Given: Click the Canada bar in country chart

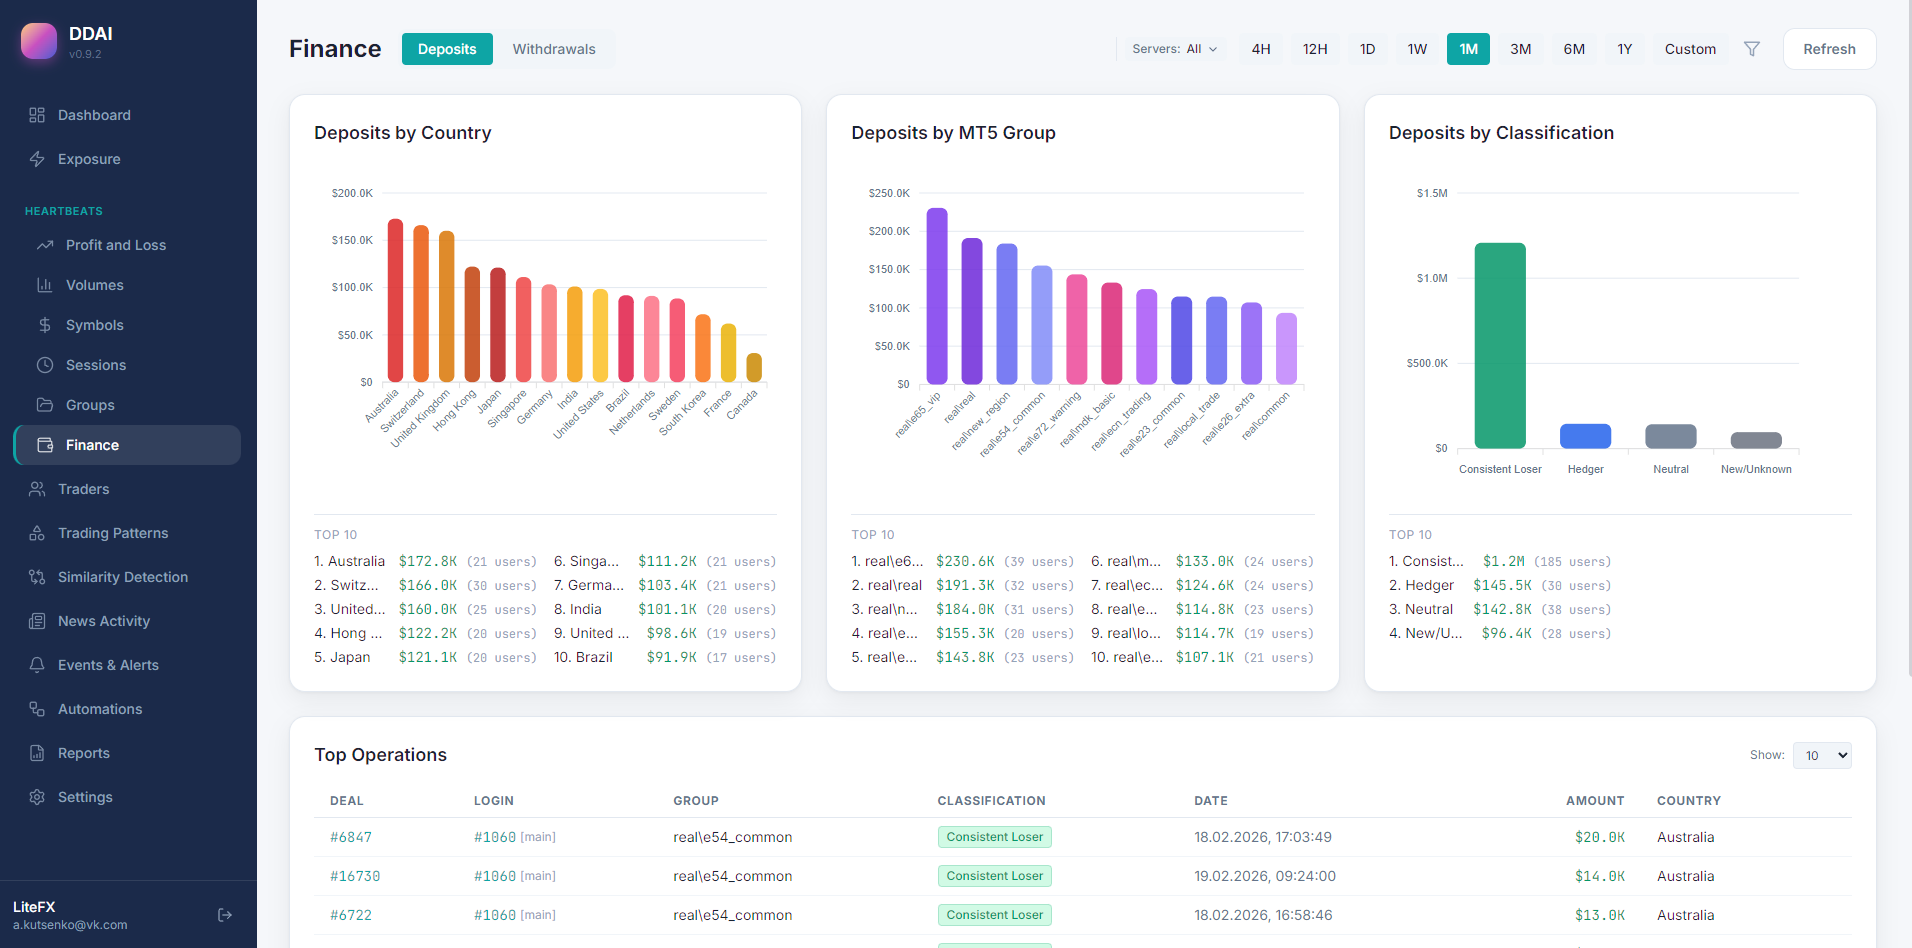Looking at the screenshot, I should pyautogui.click(x=754, y=367).
